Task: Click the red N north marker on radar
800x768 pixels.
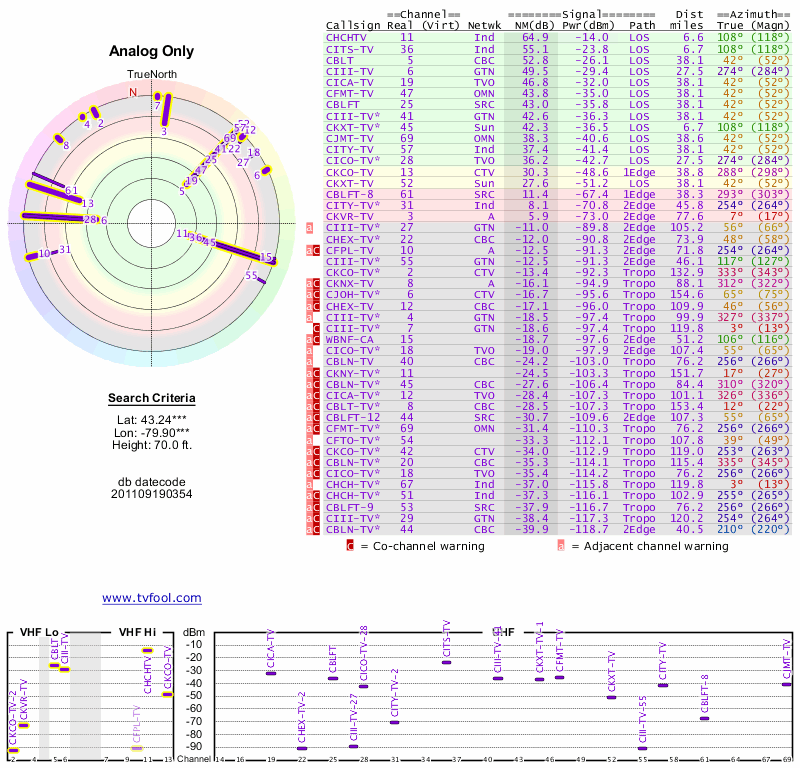Action: click(x=133, y=92)
